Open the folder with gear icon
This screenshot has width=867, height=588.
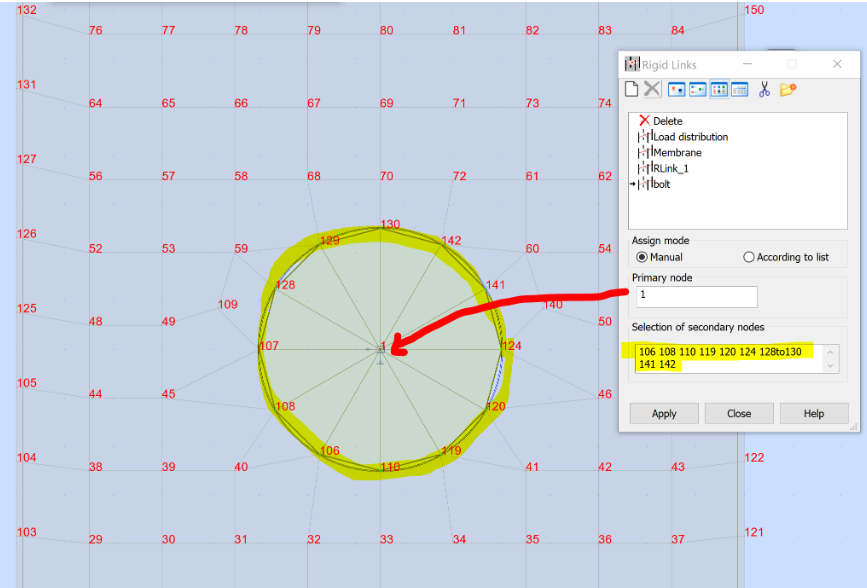pos(787,89)
